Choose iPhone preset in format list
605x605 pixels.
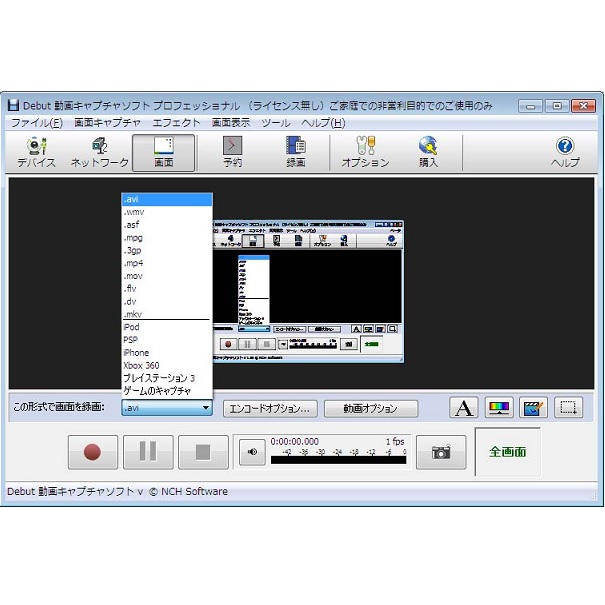click(x=167, y=353)
